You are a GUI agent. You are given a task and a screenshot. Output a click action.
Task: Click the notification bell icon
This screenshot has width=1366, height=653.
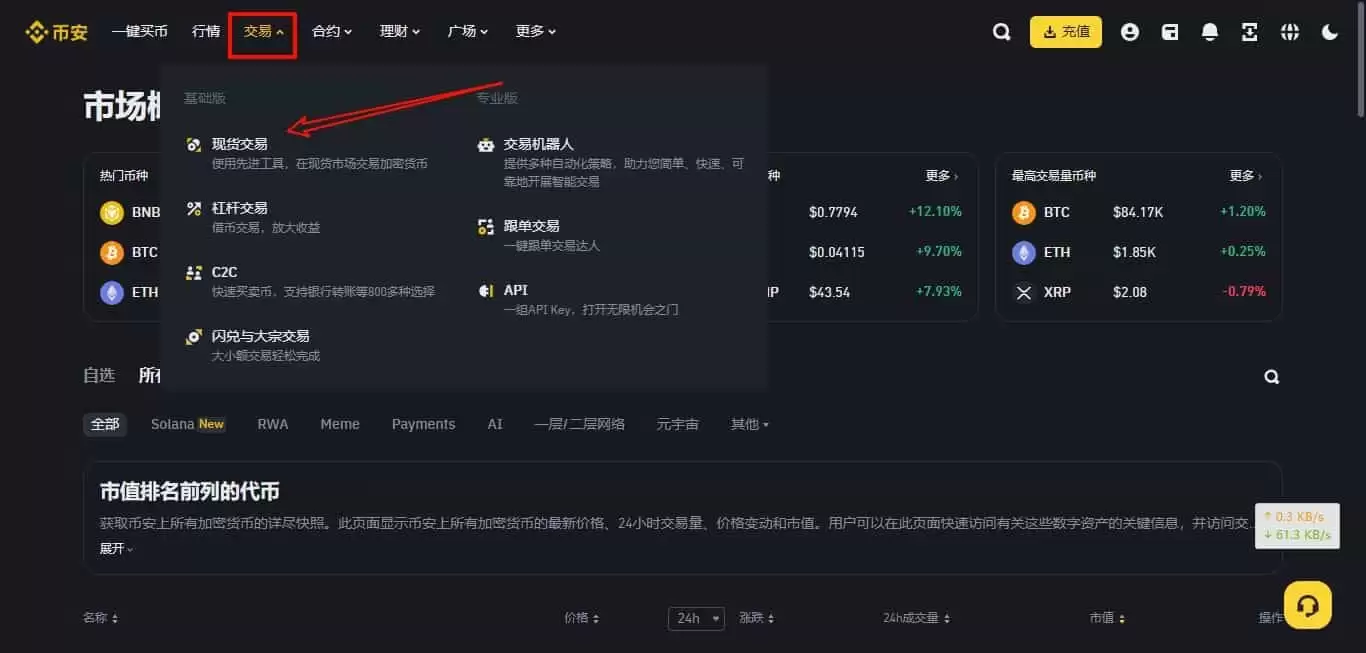click(x=1210, y=31)
